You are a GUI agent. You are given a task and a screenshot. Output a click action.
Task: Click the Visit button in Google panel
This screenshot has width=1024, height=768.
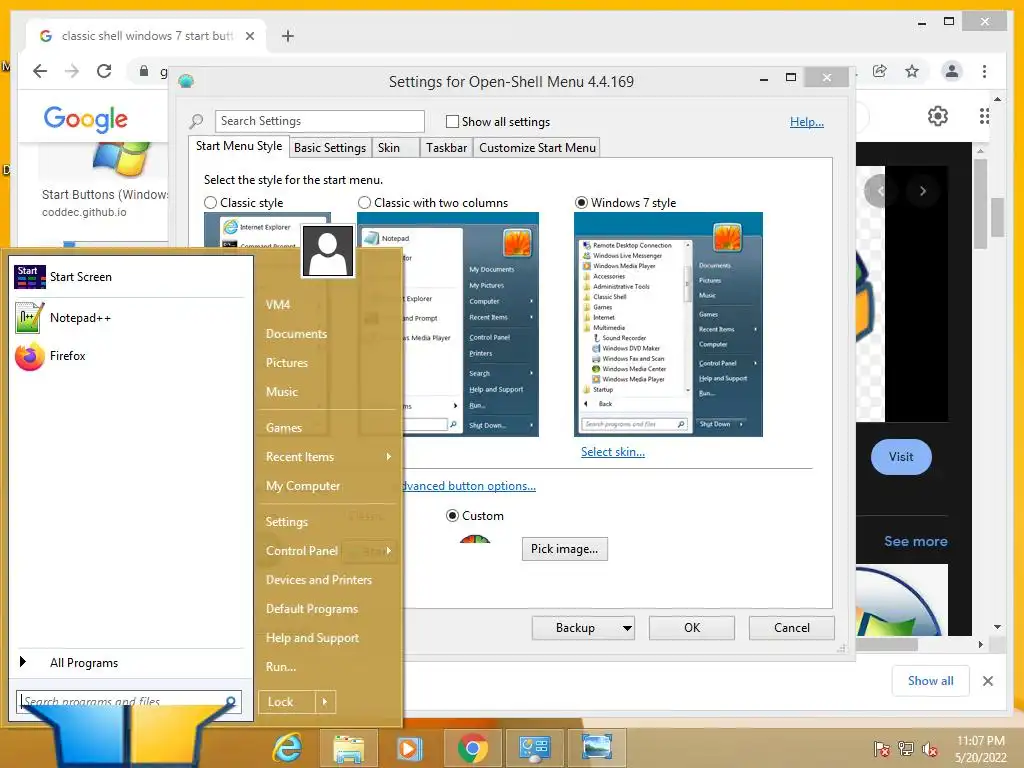(x=901, y=457)
